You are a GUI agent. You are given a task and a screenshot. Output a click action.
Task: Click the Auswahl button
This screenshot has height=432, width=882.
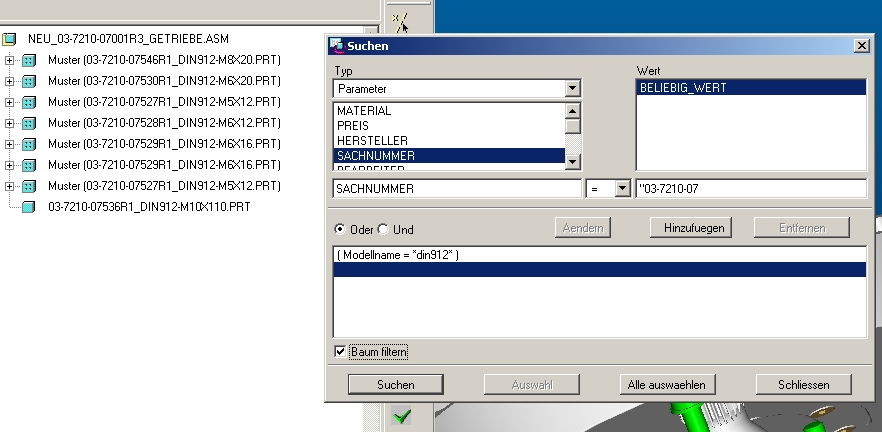(532, 385)
